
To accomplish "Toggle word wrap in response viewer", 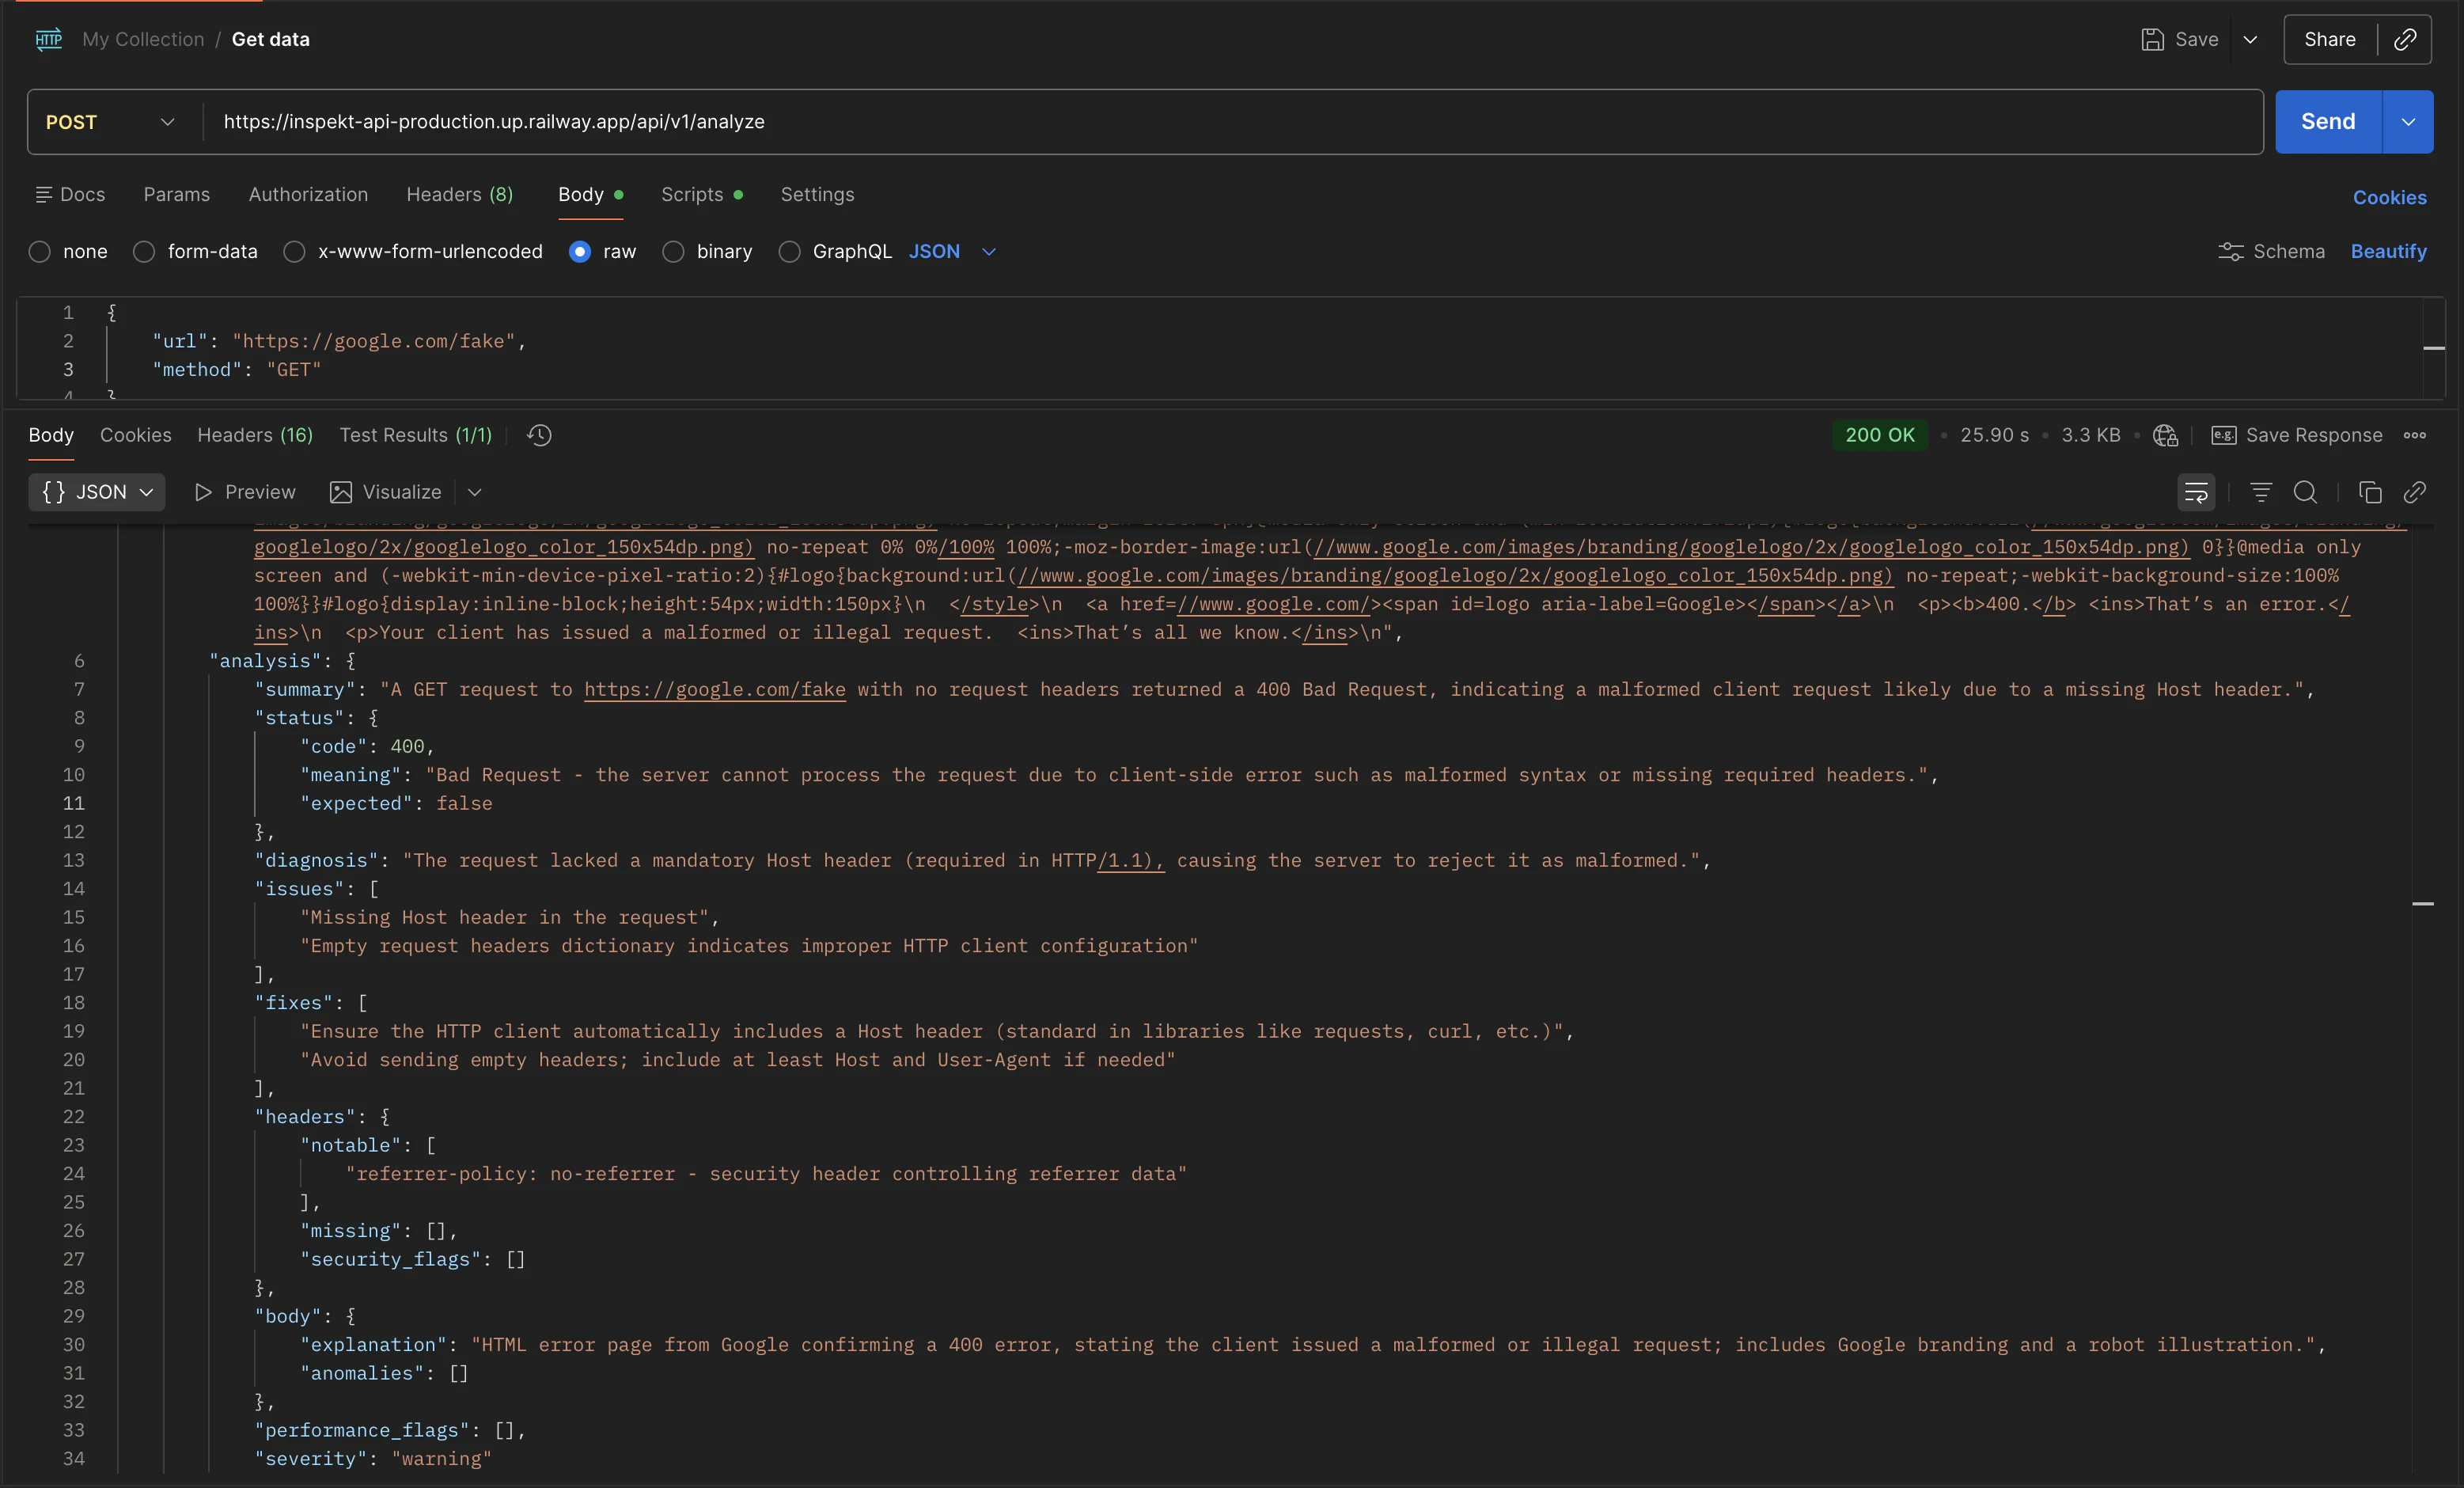I will [2195, 492].
